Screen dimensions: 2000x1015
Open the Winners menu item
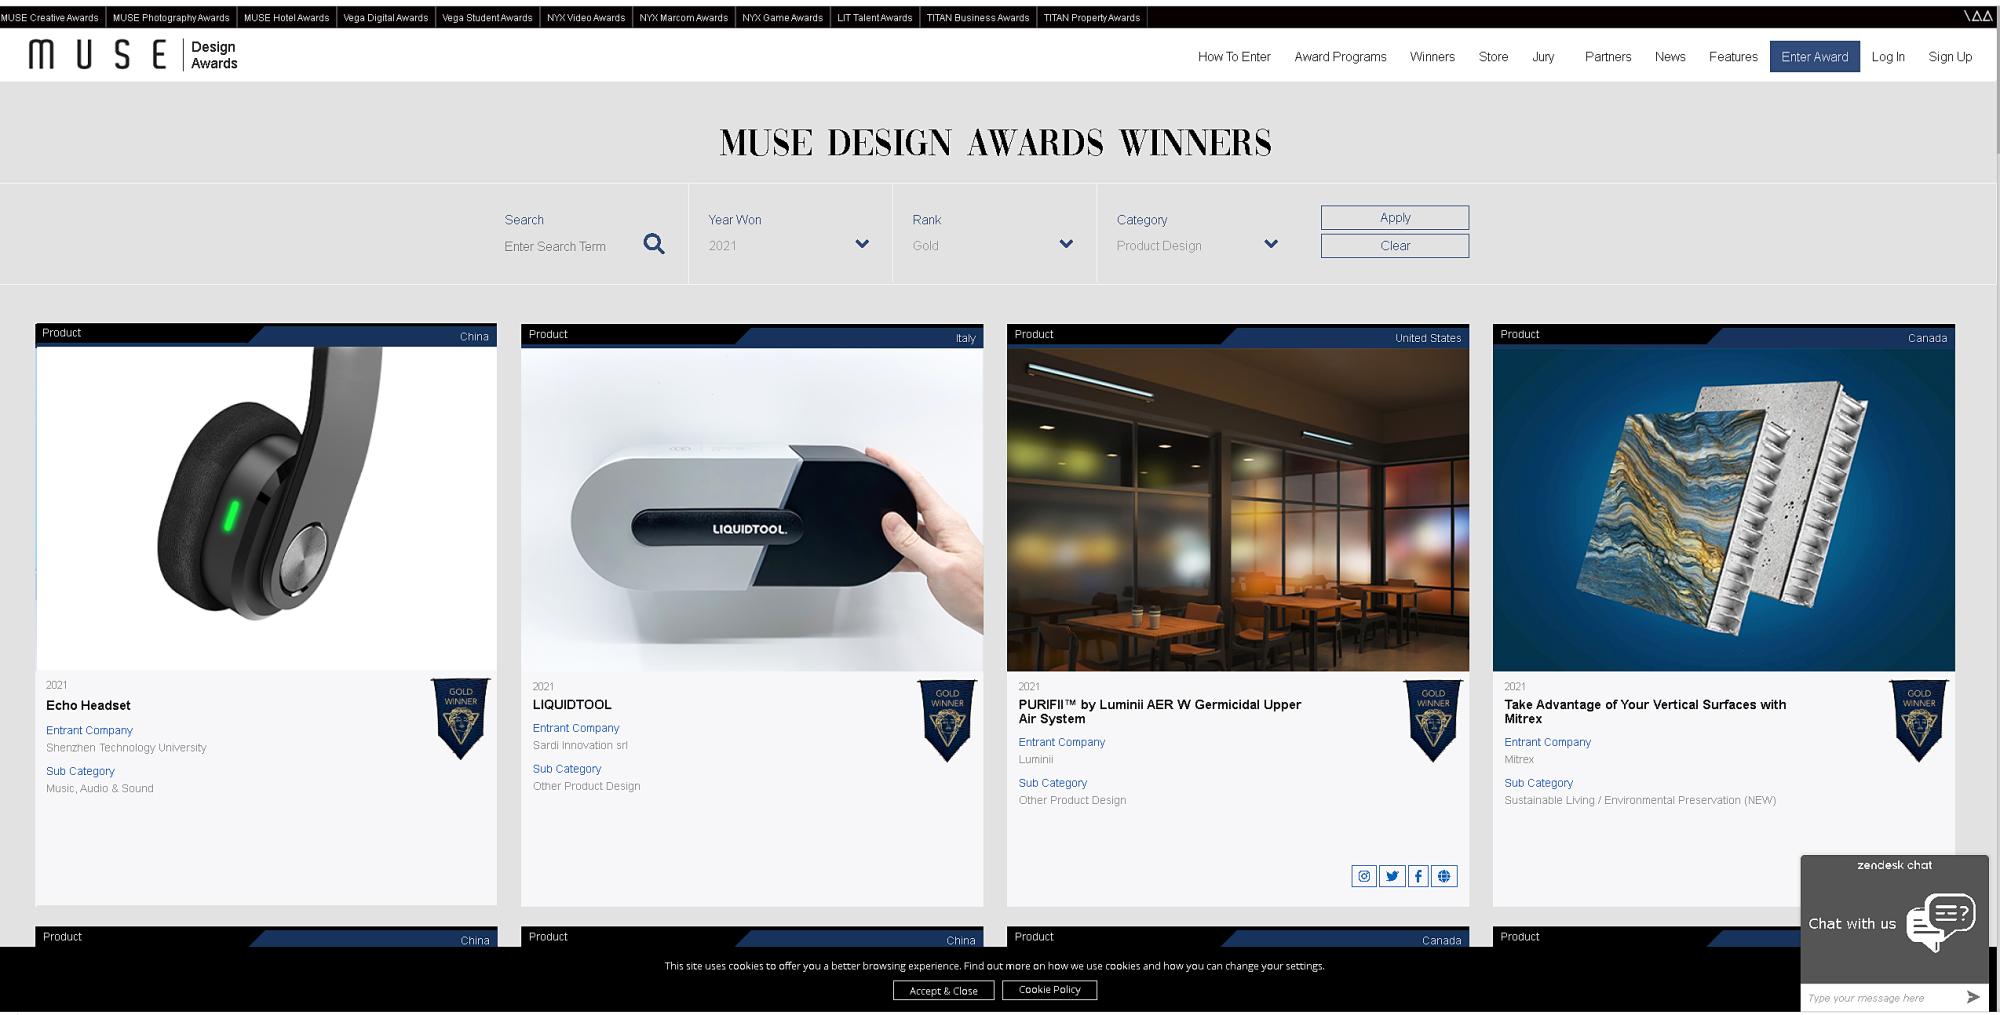tap(1432, 57)
